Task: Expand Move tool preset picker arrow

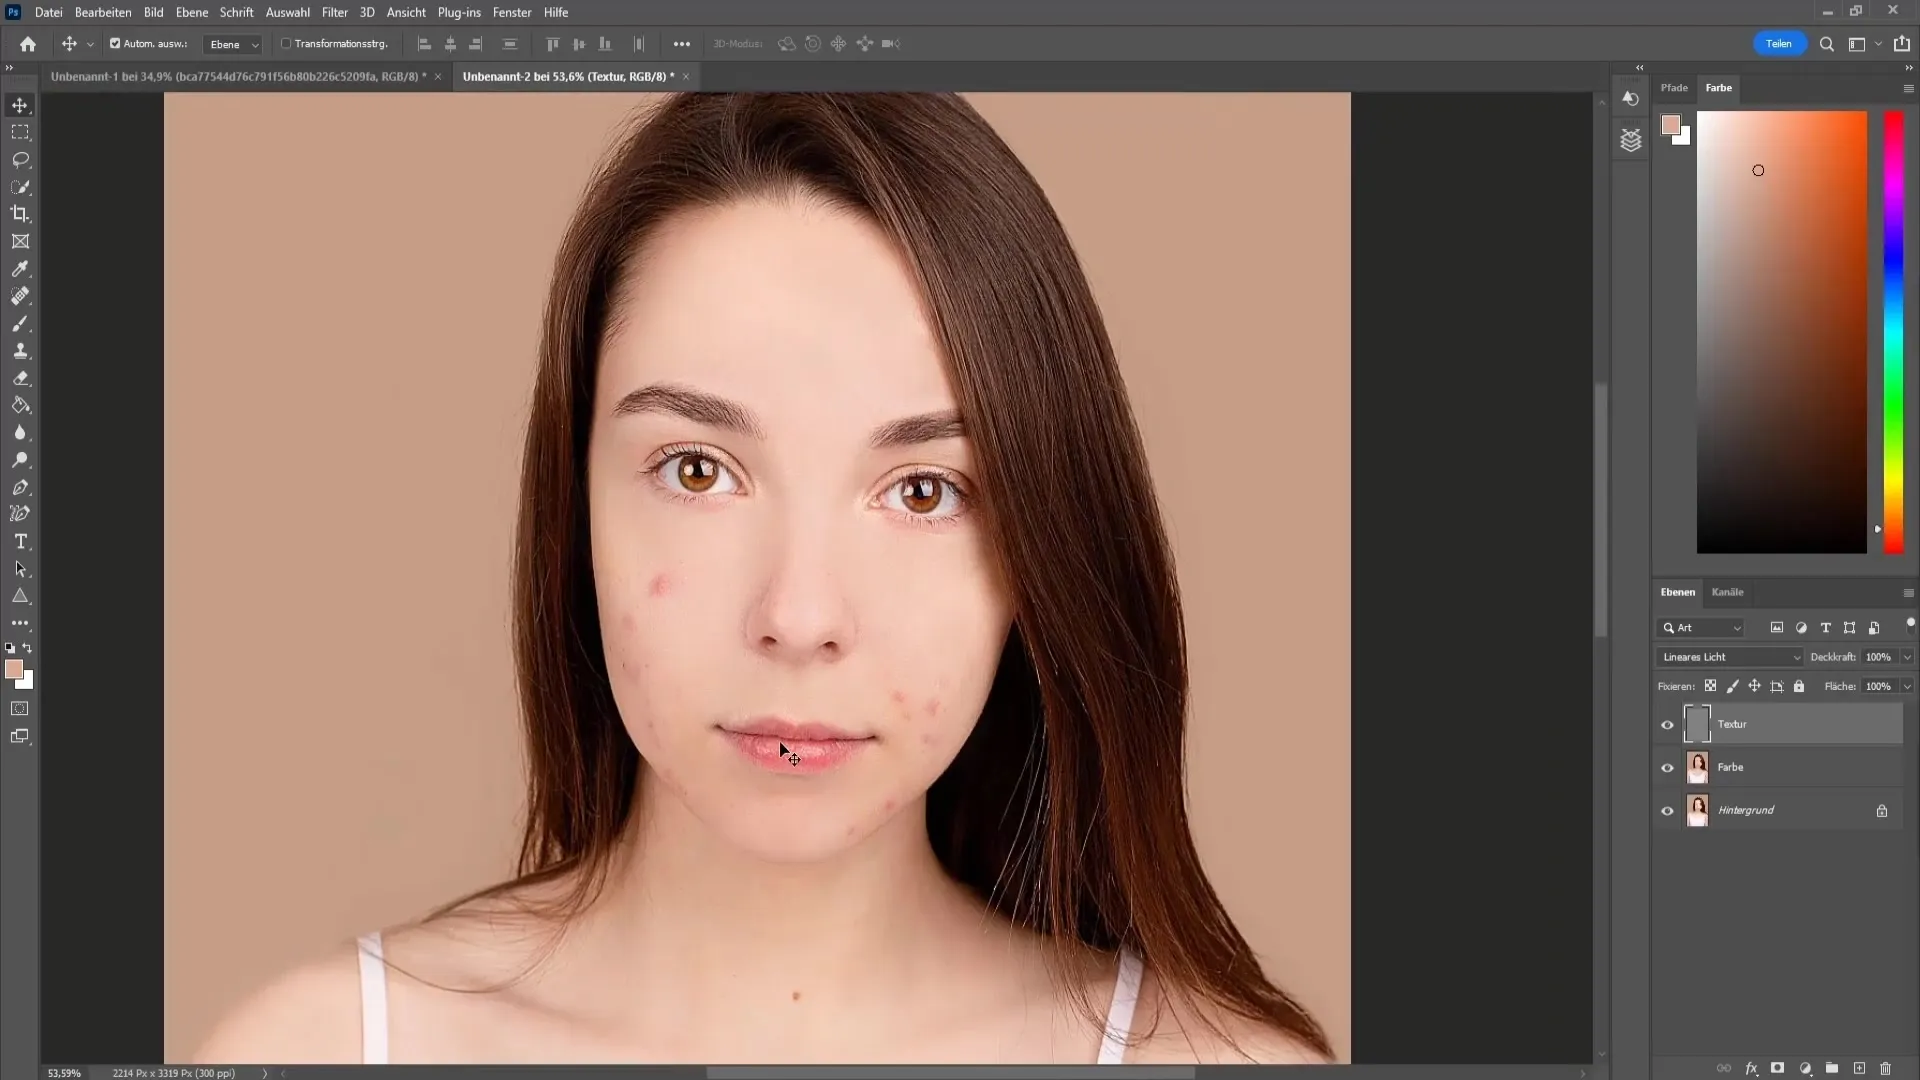Action: (x=90, y=44)
